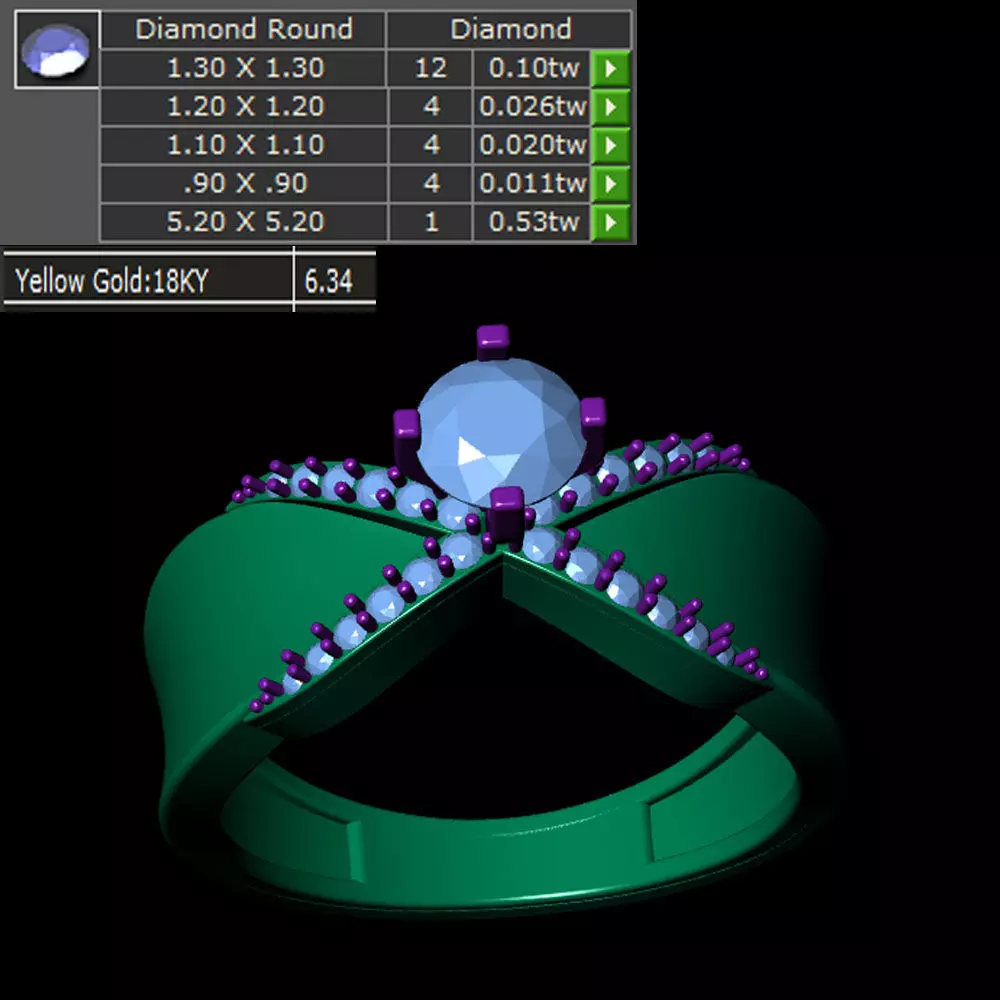1000x1000 pixels.
Task: Click the 0.026tw weight cell
Action: click(533, 107)
